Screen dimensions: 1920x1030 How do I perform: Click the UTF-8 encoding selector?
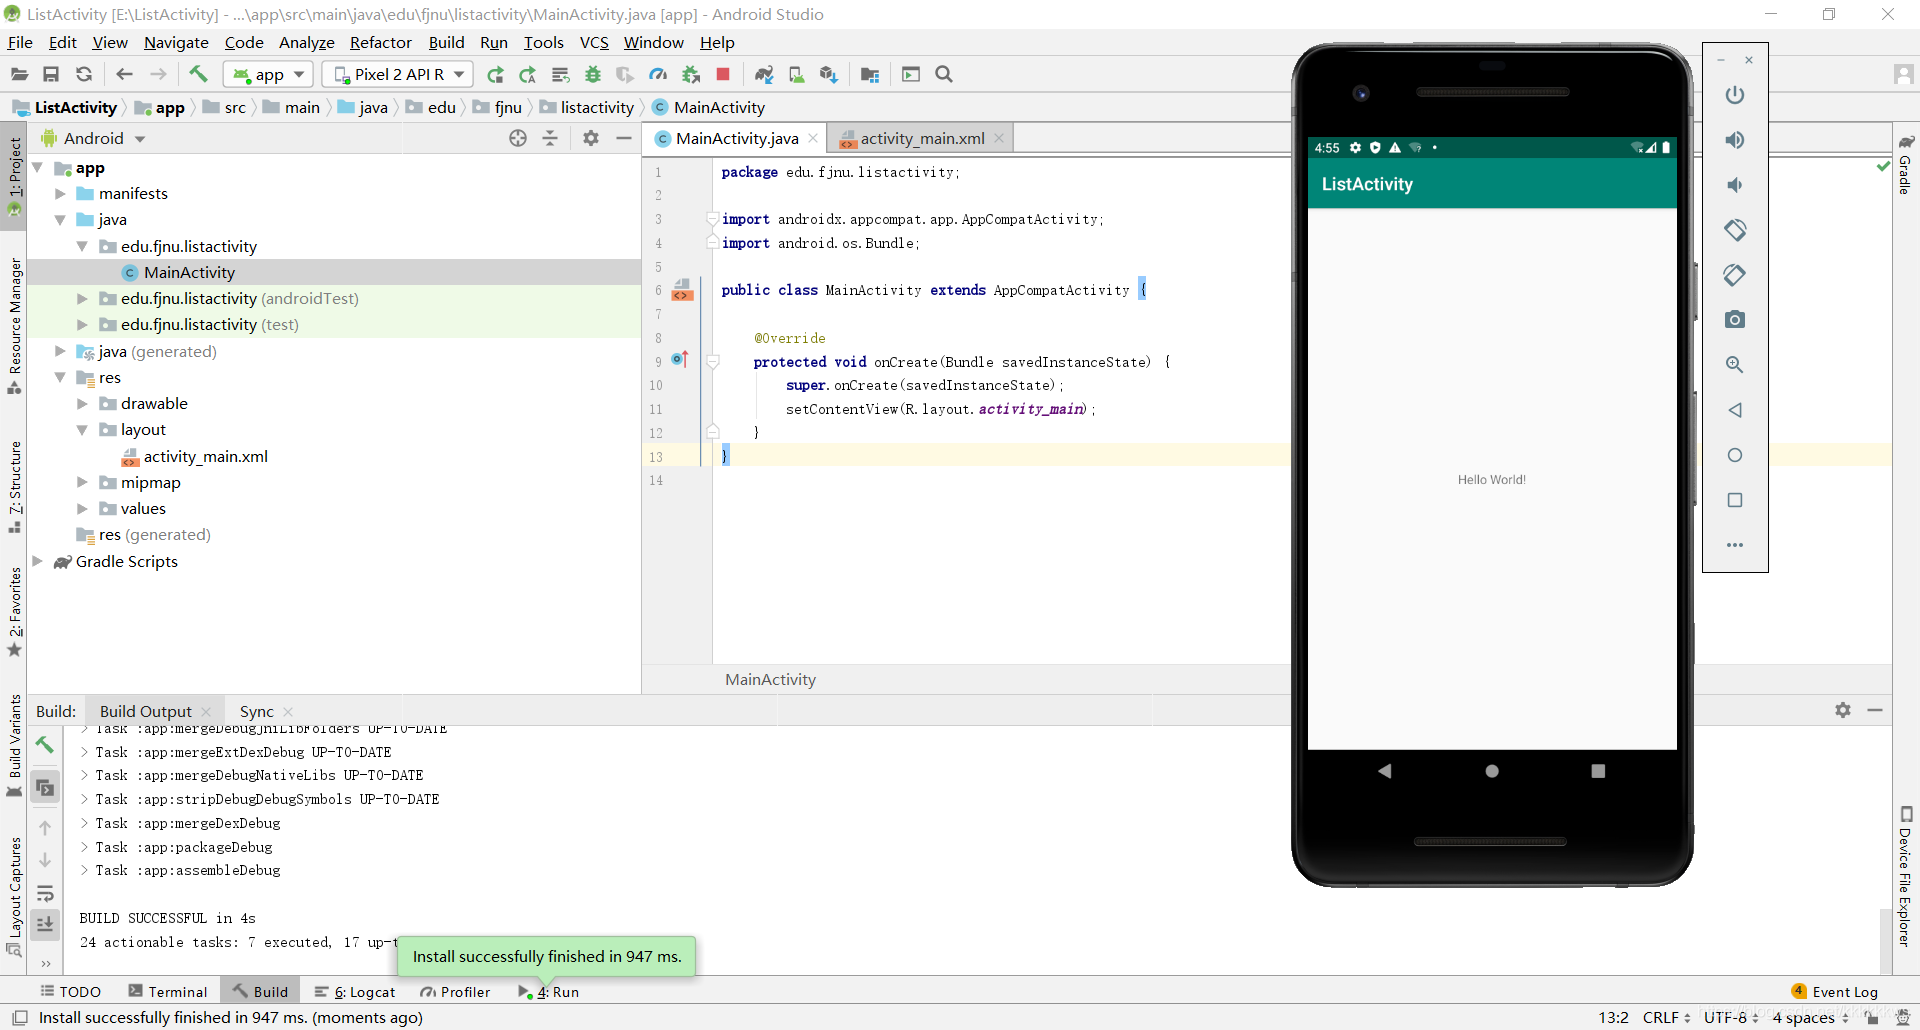(1731, 1017)
